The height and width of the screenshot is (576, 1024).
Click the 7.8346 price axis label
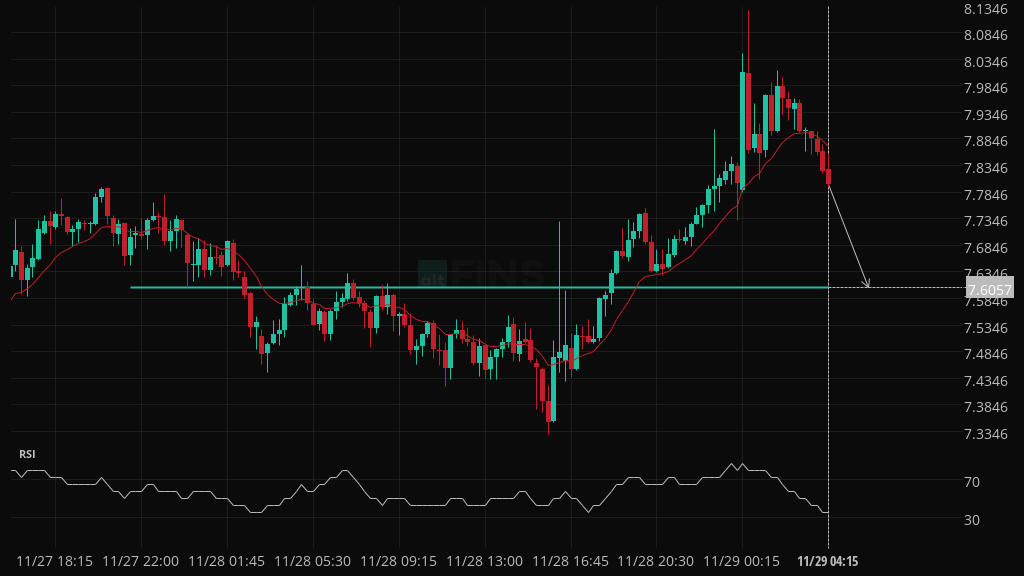pyautogui.click(x=985, y=168)
